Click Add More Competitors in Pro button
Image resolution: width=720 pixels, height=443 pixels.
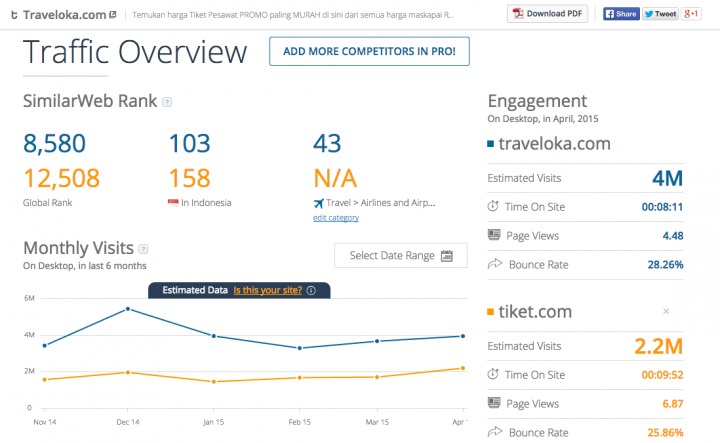(369, 51)
